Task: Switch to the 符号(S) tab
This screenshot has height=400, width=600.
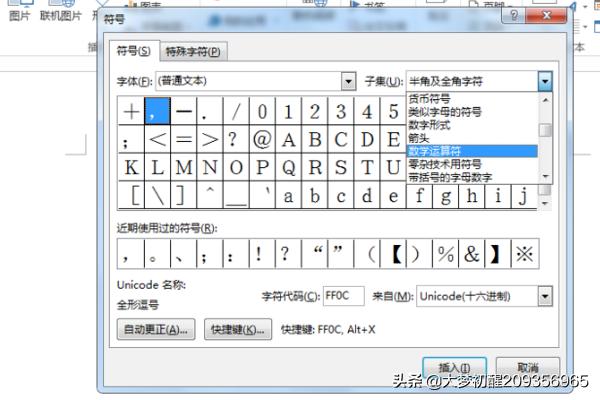Action: (134, 51)
